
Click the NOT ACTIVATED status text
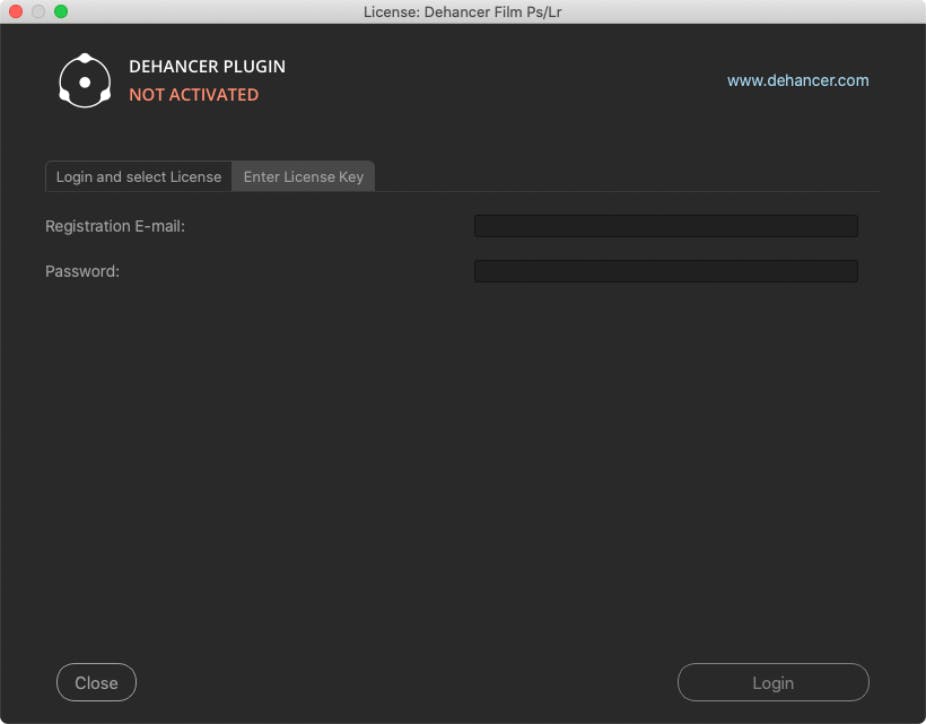point(193,95)
